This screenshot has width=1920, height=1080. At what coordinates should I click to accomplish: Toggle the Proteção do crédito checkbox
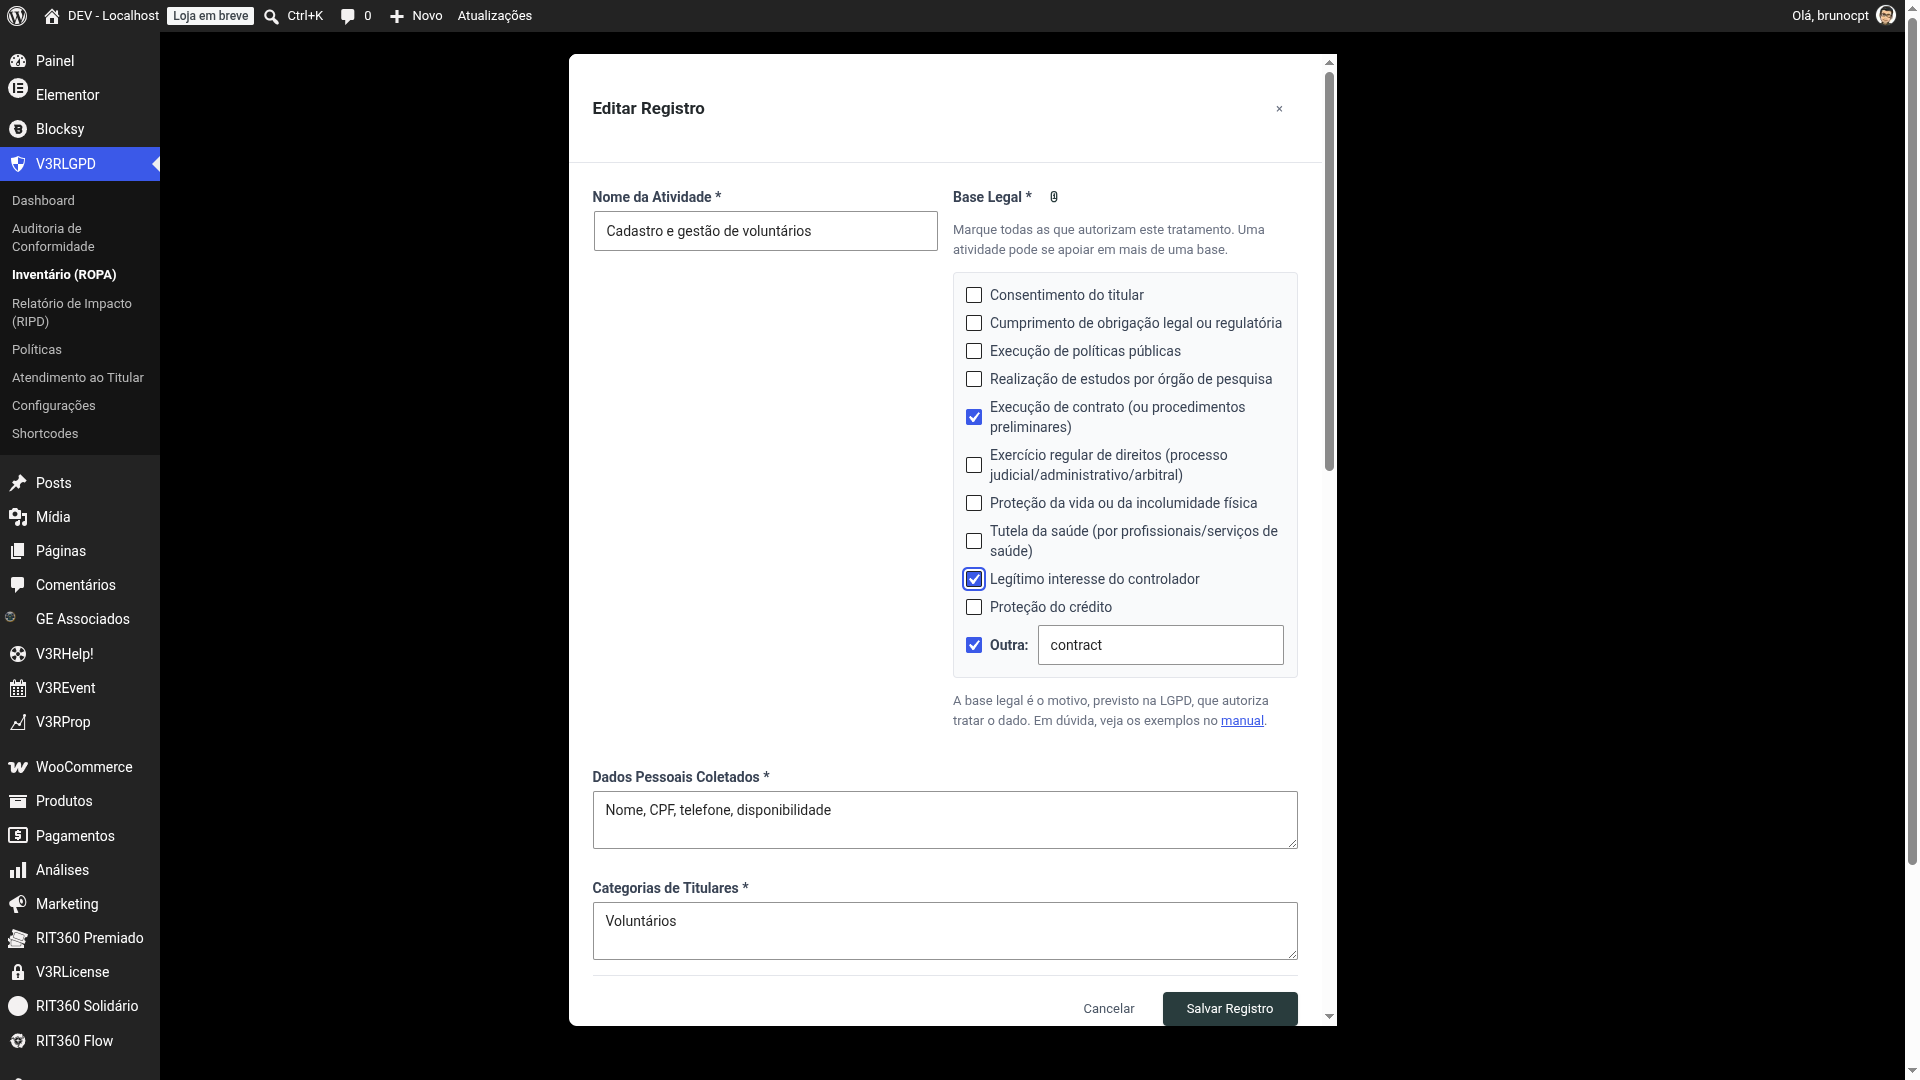point(974,607)
